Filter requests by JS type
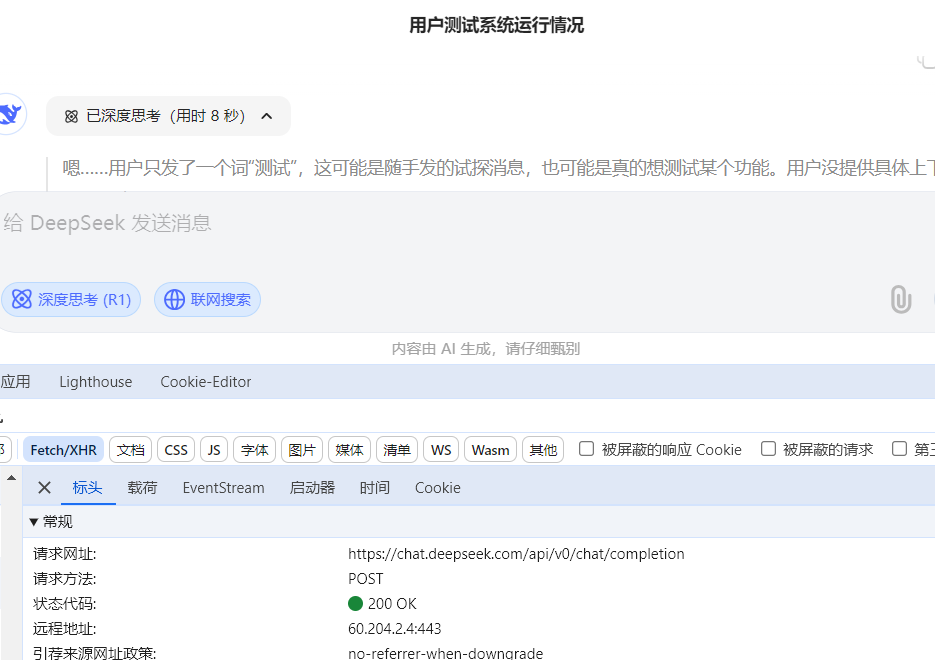The width and height of the screenshot is (935, 660). click(x=214, y=450)
